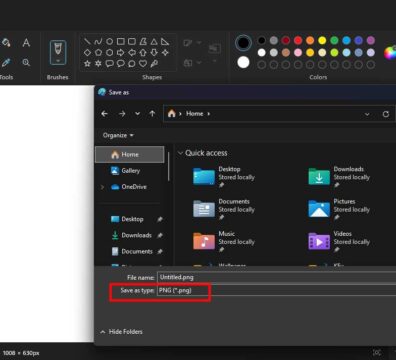Choose the Right arrow shape
Screen dimensions: 396x360
121,53
